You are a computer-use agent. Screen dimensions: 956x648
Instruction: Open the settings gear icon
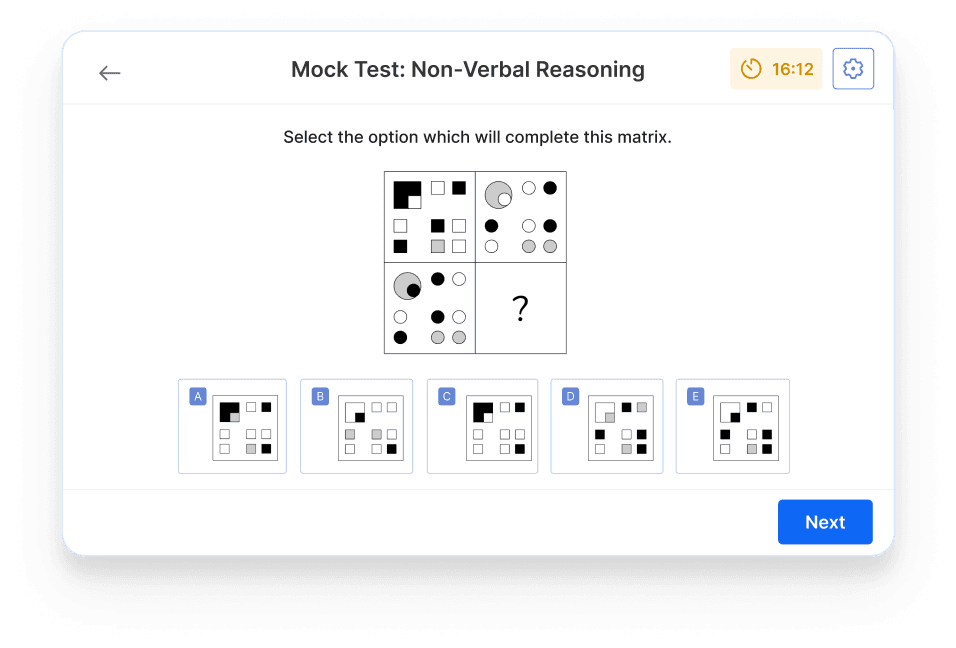[853, 68]
